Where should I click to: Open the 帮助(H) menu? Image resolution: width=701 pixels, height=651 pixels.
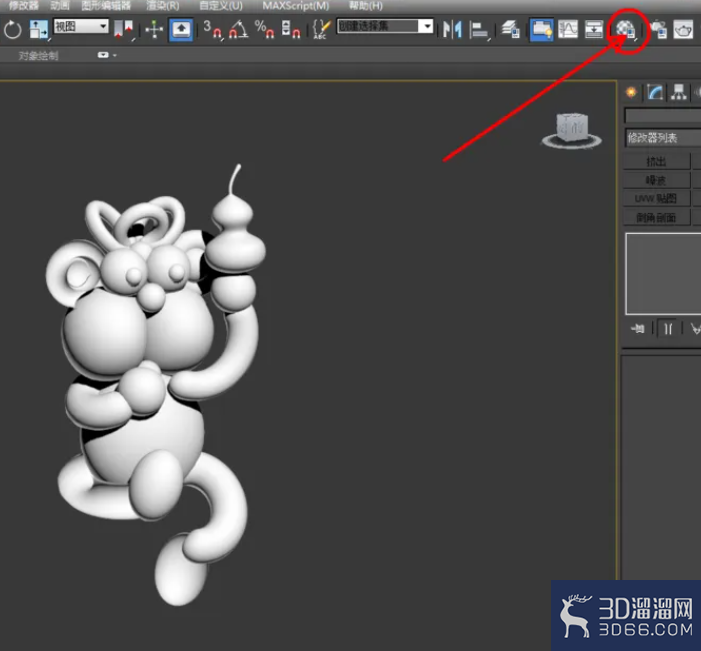[x=365, y=6]
